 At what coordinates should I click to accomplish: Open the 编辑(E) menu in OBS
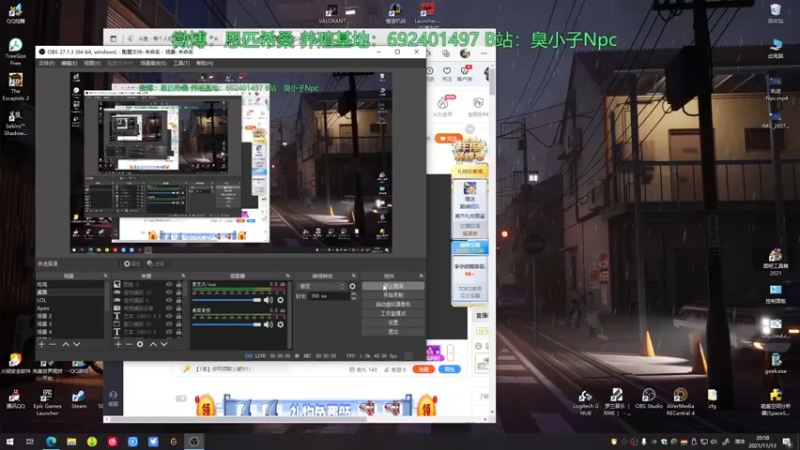point(69,63)
